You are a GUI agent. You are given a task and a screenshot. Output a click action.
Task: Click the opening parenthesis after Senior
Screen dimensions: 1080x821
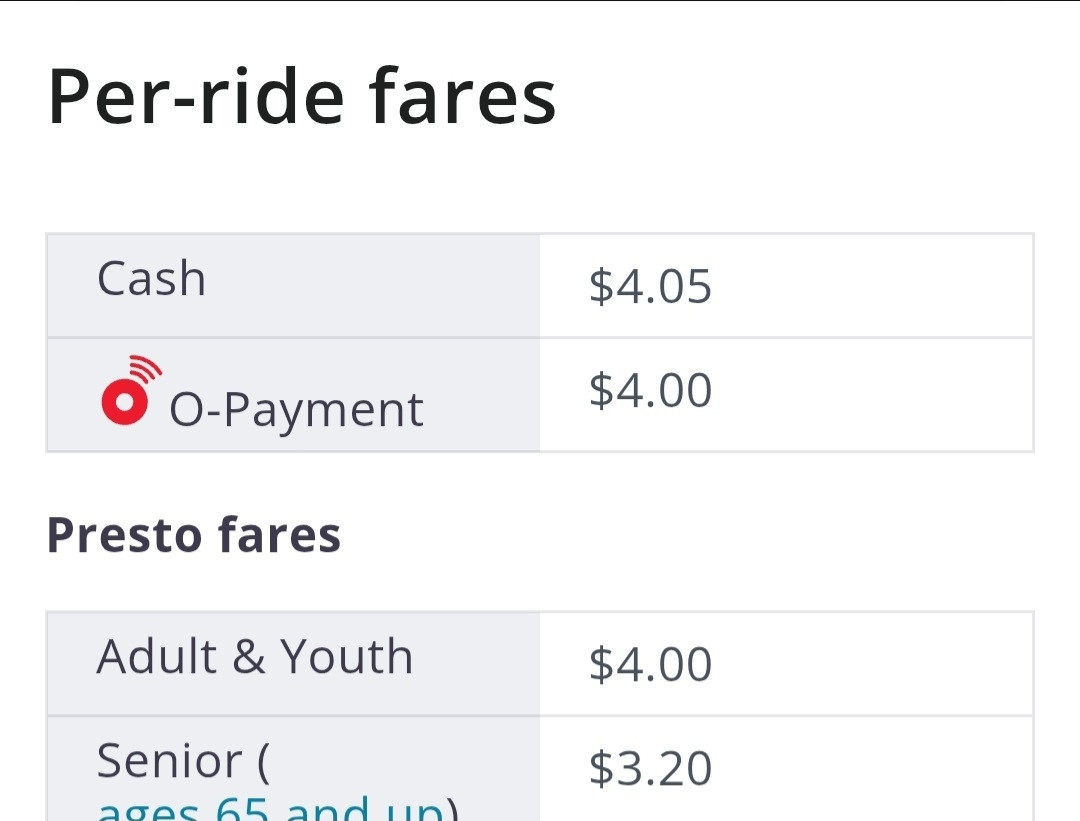263,762
